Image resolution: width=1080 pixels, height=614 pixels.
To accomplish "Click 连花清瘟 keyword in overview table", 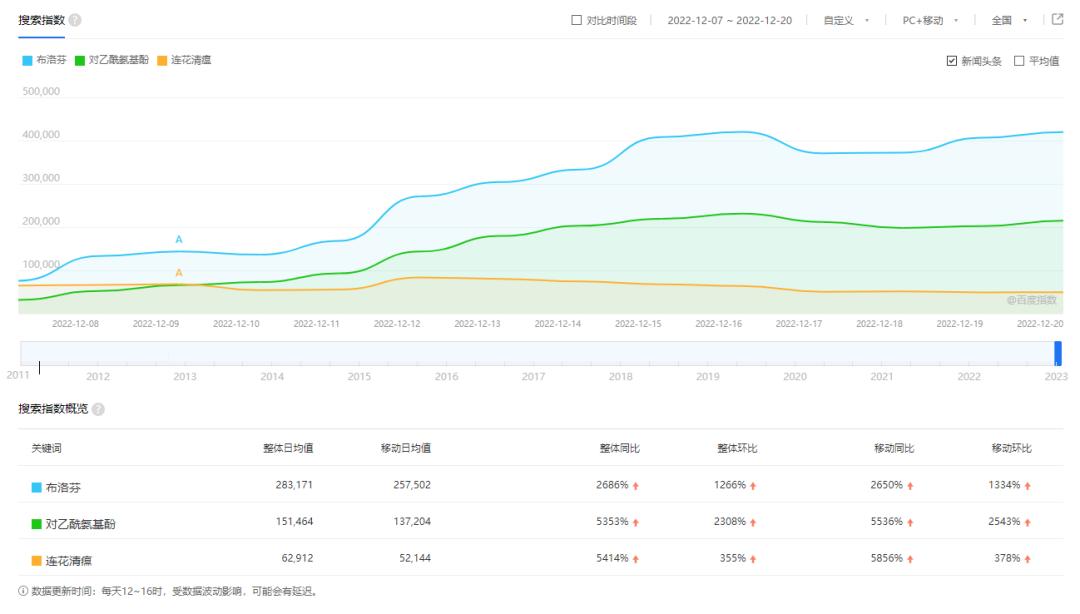I will (69, 560).
